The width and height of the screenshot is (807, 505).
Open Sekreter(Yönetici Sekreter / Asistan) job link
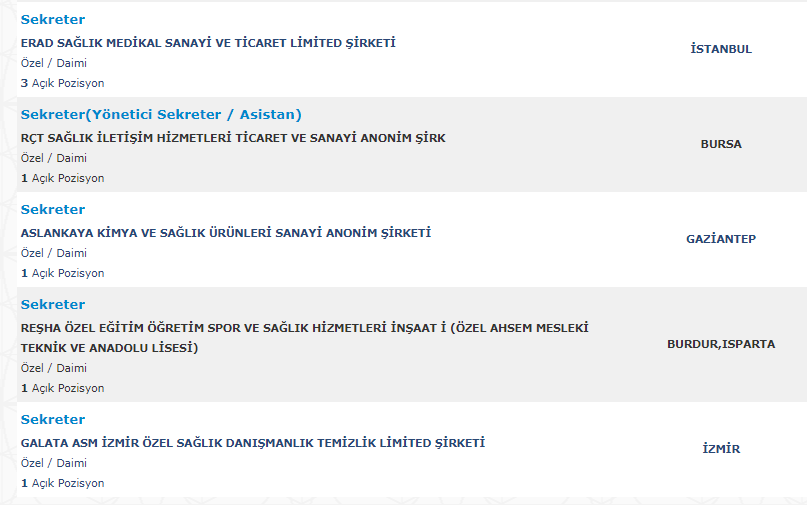pos(161,115)
